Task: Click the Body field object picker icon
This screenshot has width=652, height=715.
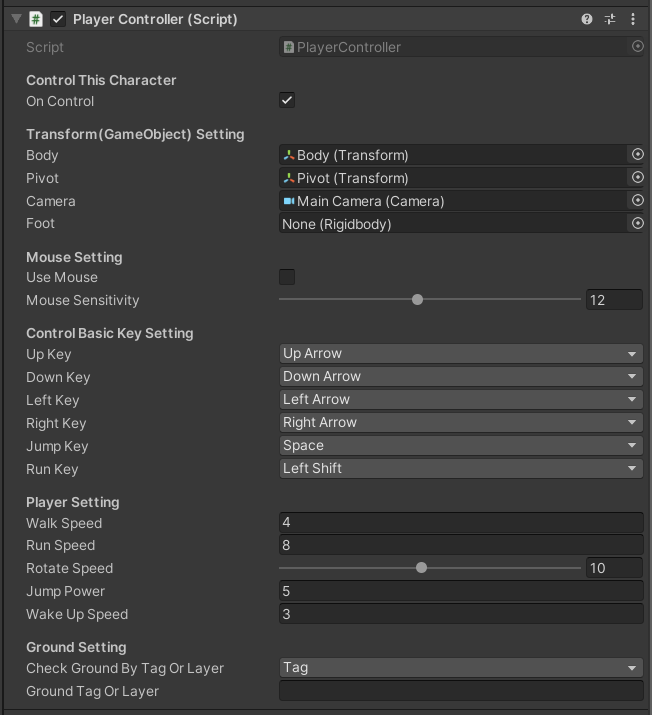Action: coord(637,155)
